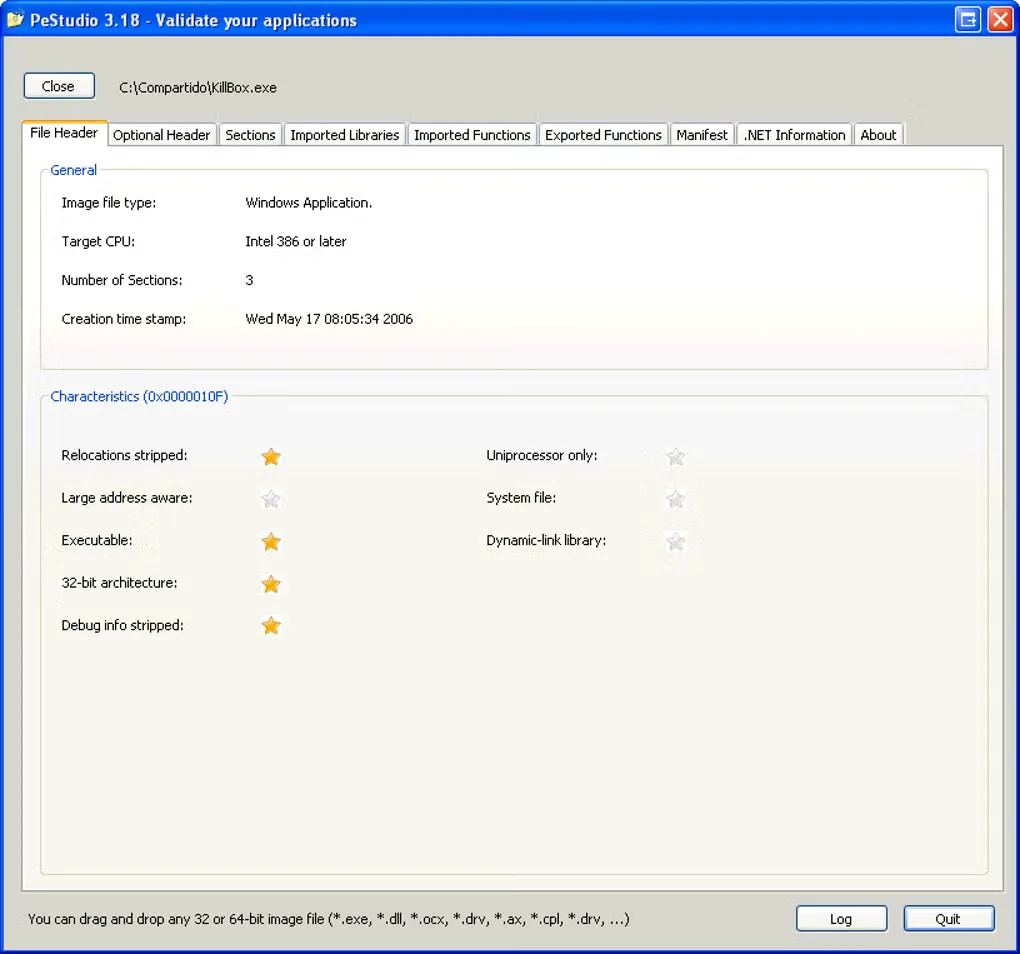Open the Imported Libraries tab
1020x954 pixels.
345,135
